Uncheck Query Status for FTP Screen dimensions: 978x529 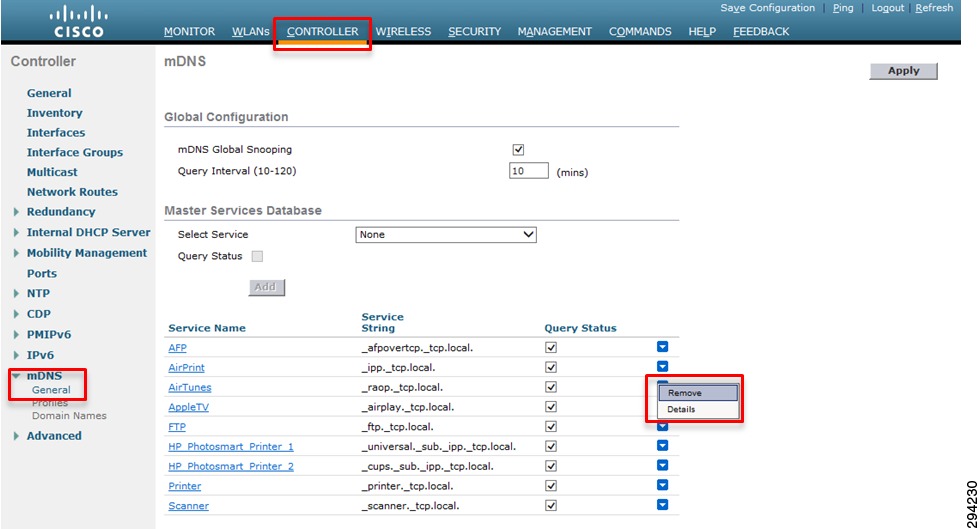551,427
